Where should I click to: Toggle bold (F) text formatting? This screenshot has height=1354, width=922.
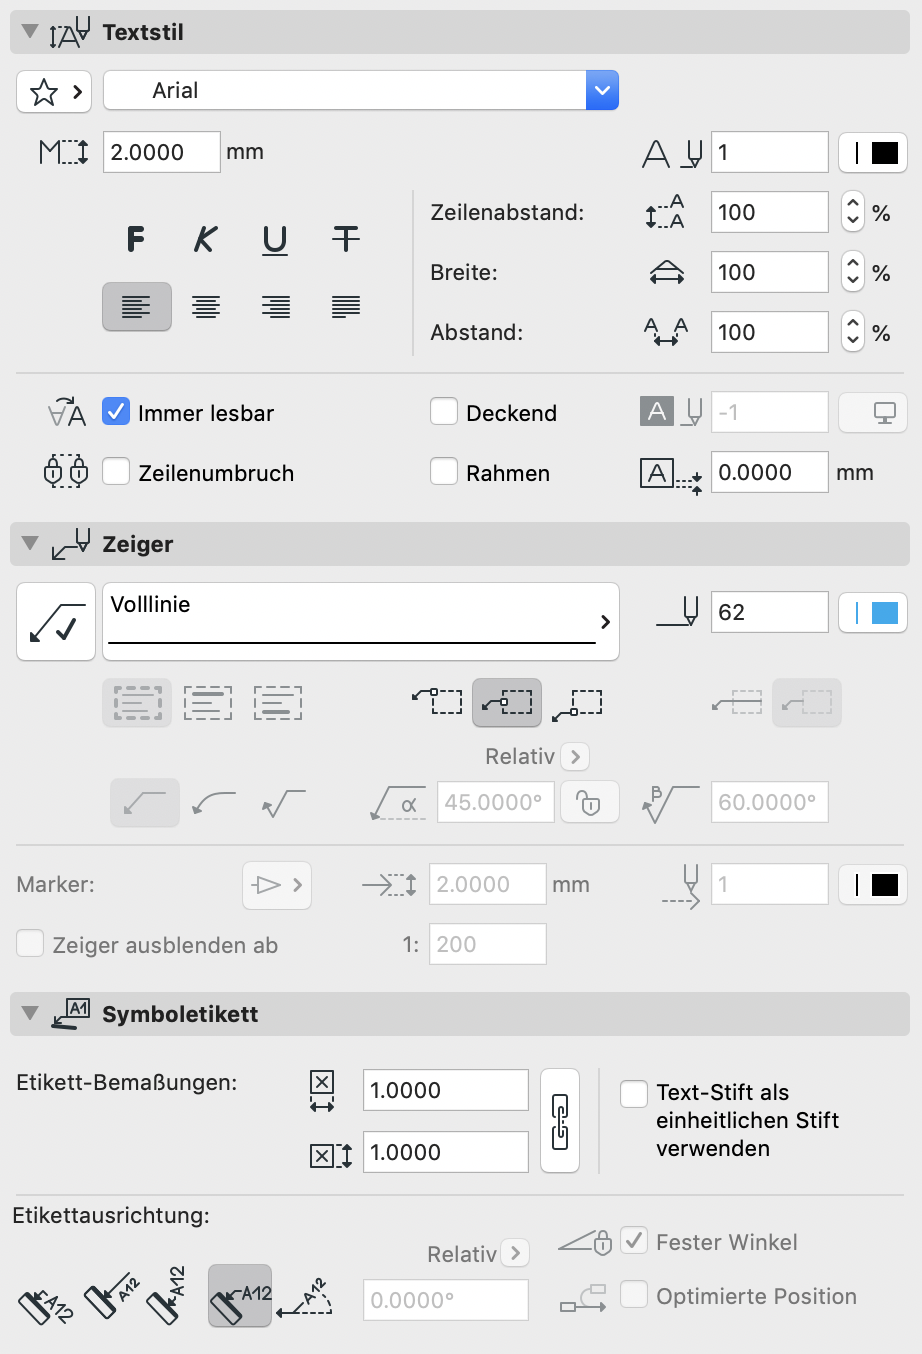[x=136, y=239]
